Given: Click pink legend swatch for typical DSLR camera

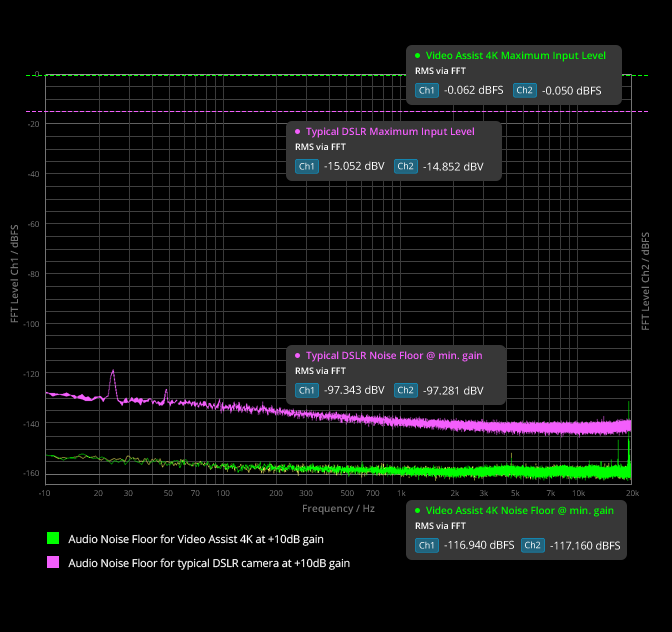Looking at the screenshot, I should click(54, 563).
